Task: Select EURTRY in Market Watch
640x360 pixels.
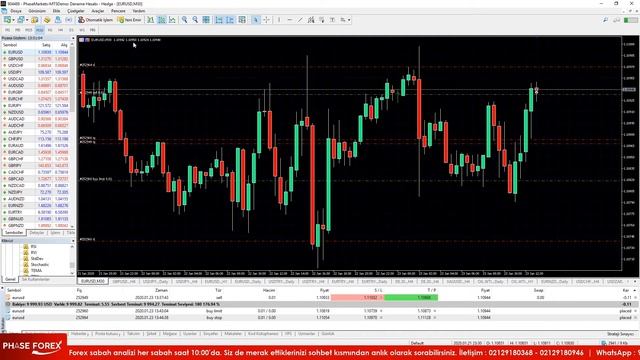Action: [x=36, y=212]
